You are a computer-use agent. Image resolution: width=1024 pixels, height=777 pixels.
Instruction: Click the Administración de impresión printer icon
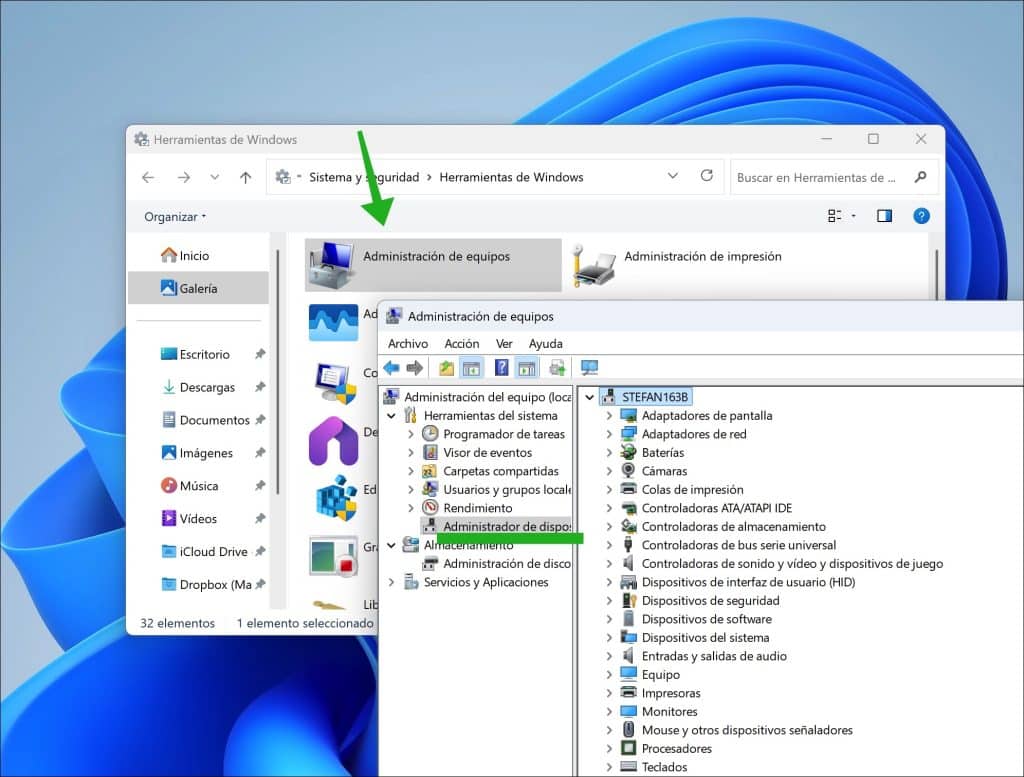[593, 265]
